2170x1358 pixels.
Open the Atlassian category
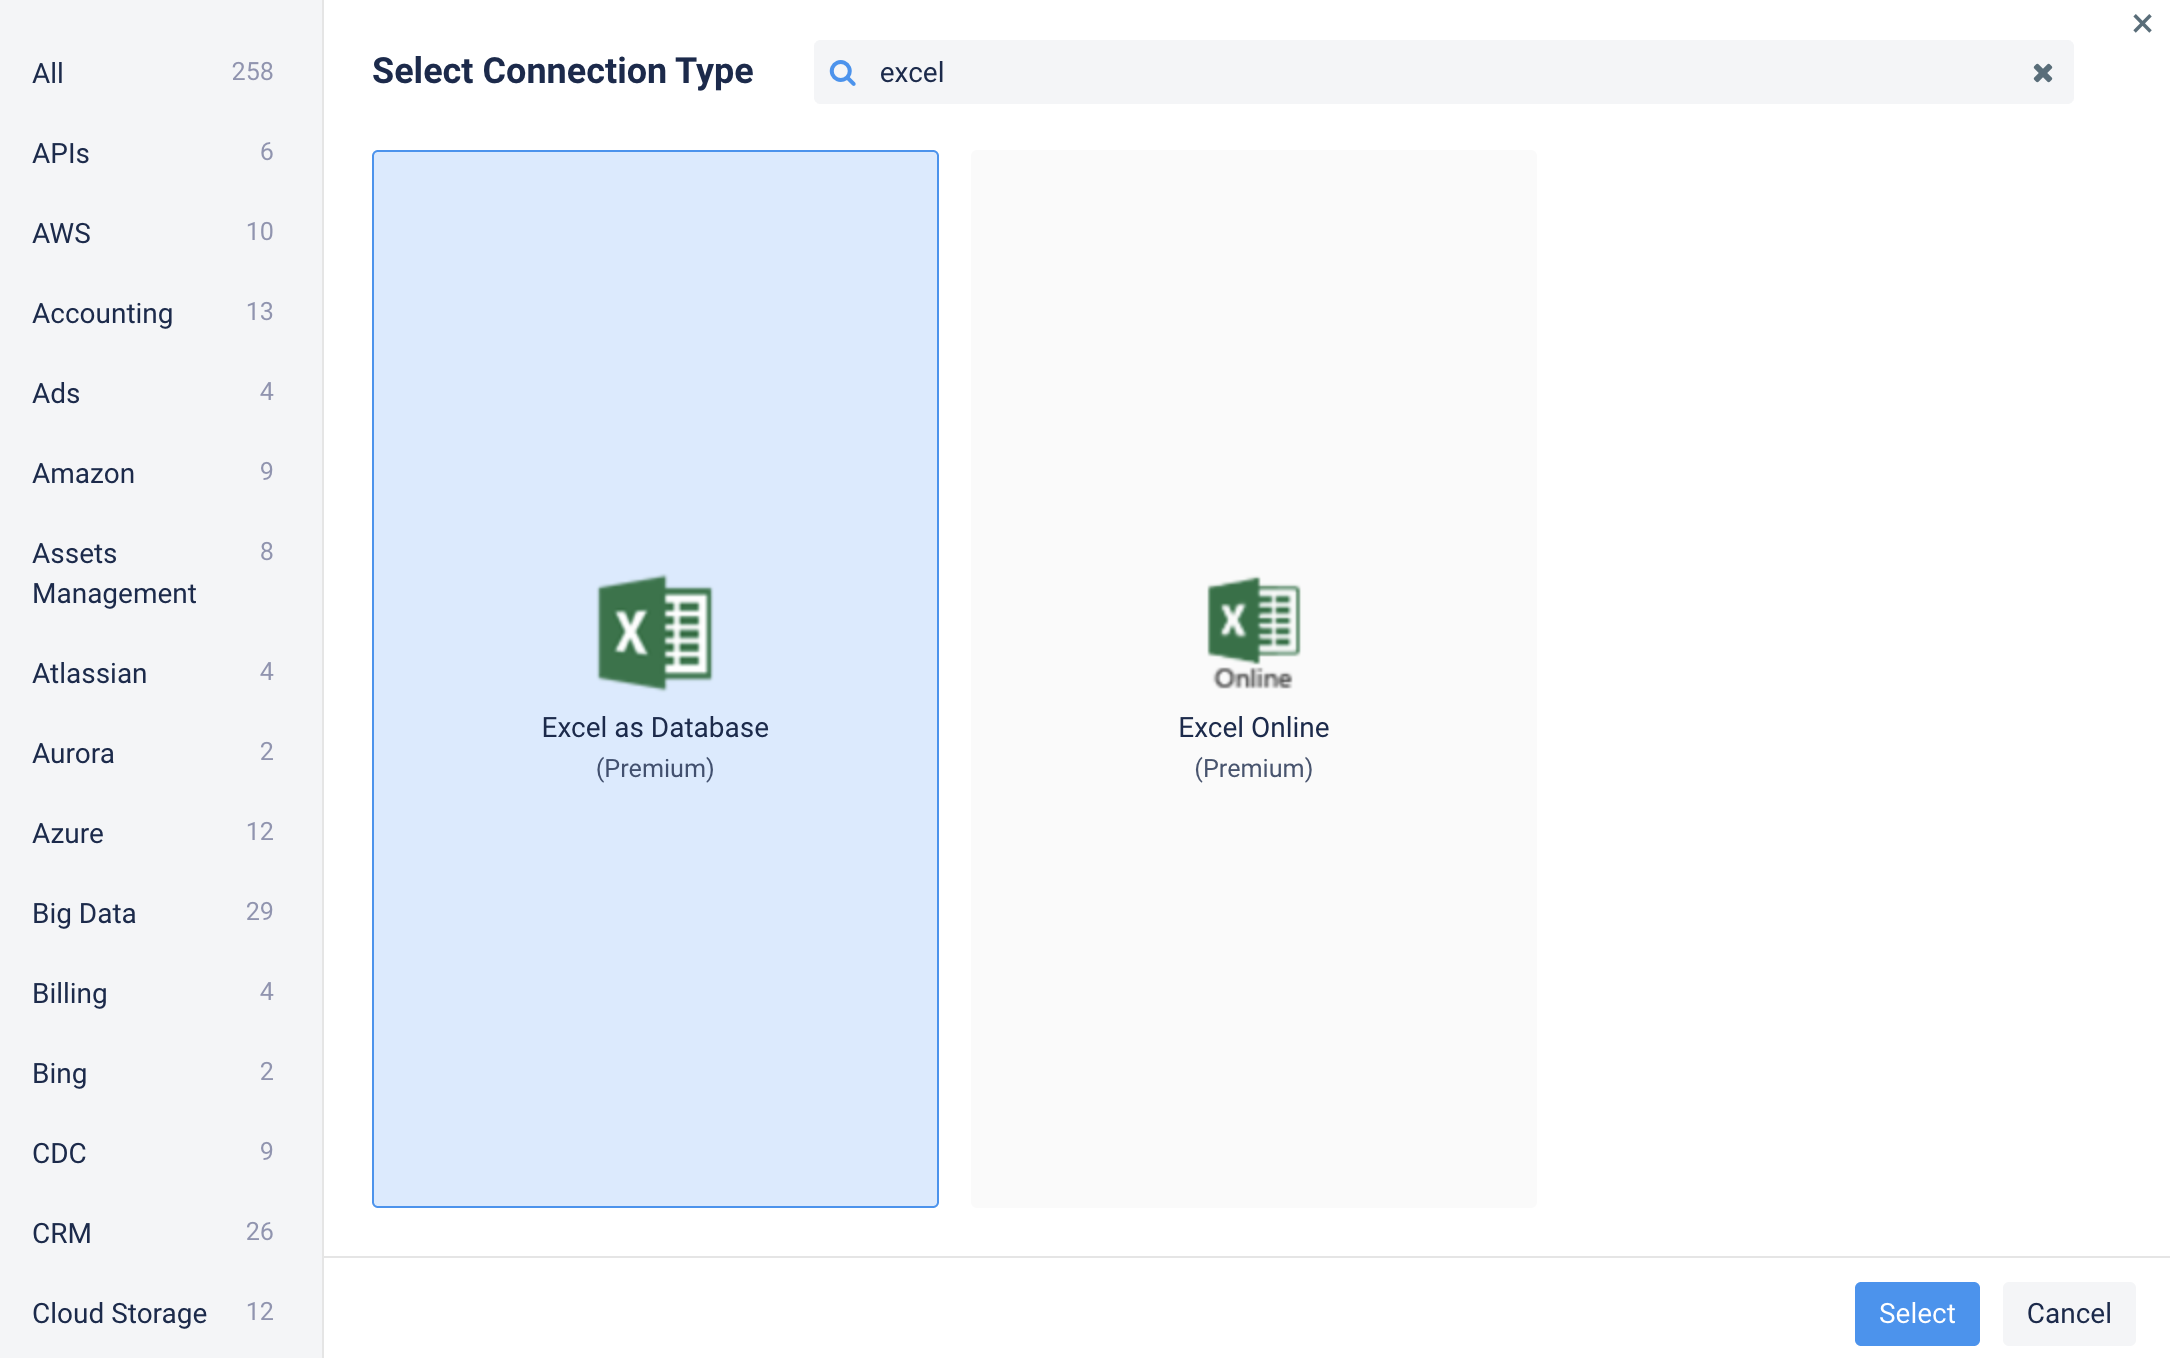(x=153, y=673)
